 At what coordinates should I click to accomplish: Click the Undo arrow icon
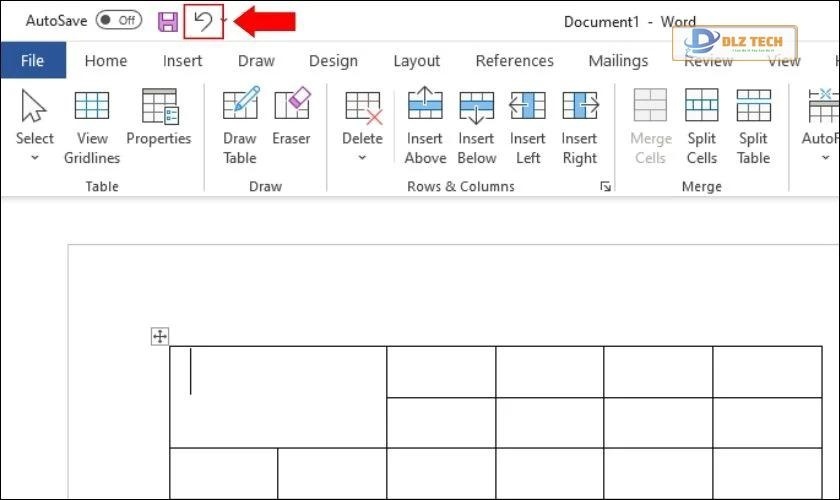(204, 21)
